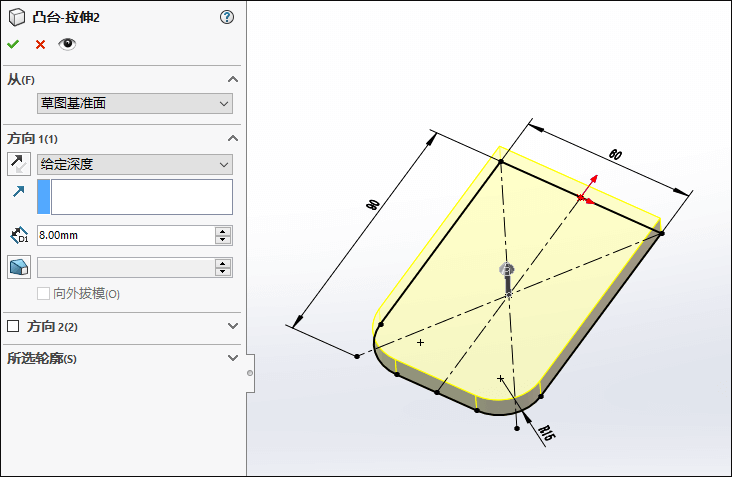Decrease the depth with the down spinner
Screen dimensions: 732x477
tap(223, 240)
